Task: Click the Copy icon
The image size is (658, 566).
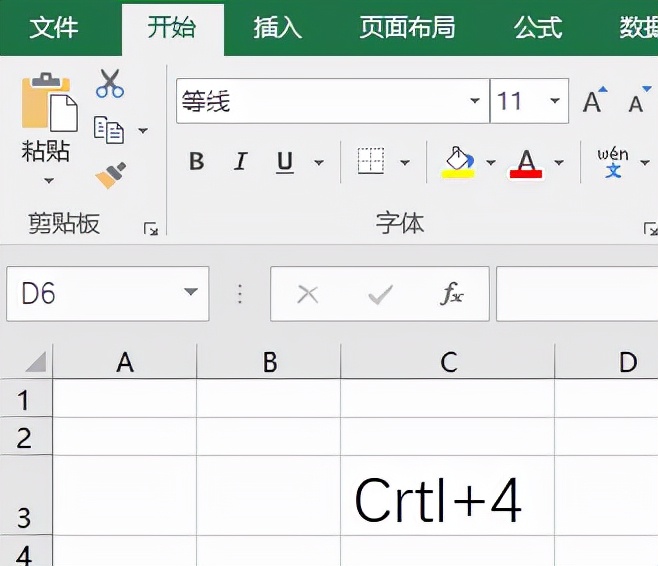Action: [109, 130]
